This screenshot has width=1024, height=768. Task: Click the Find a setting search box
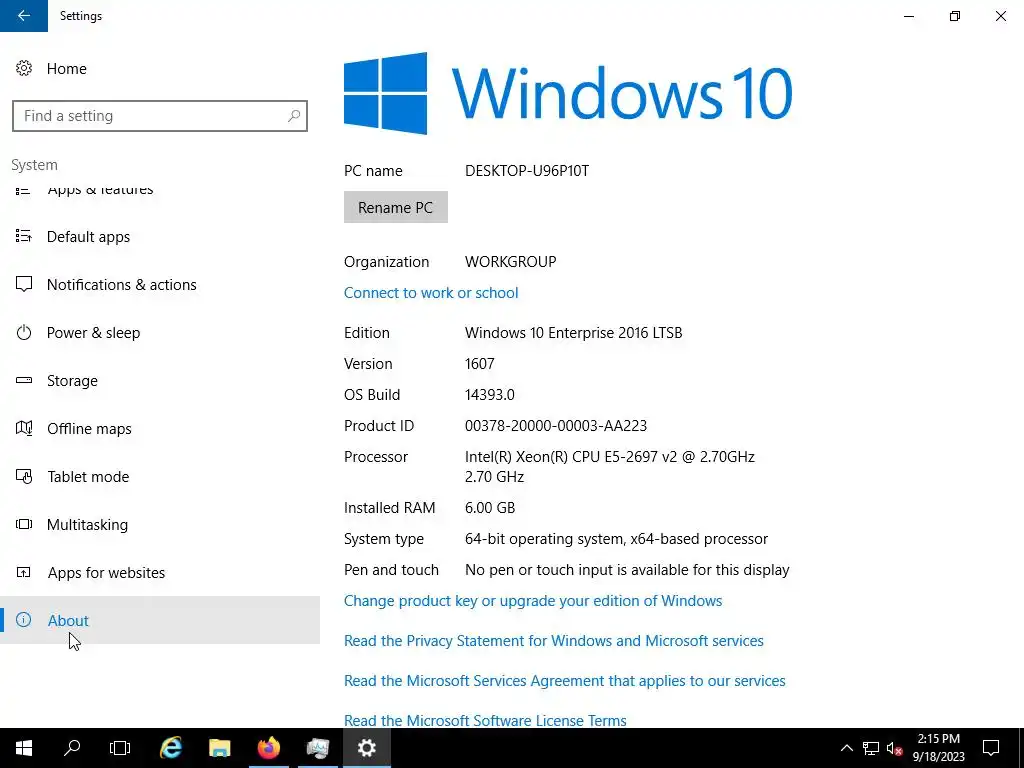(159, 116)
